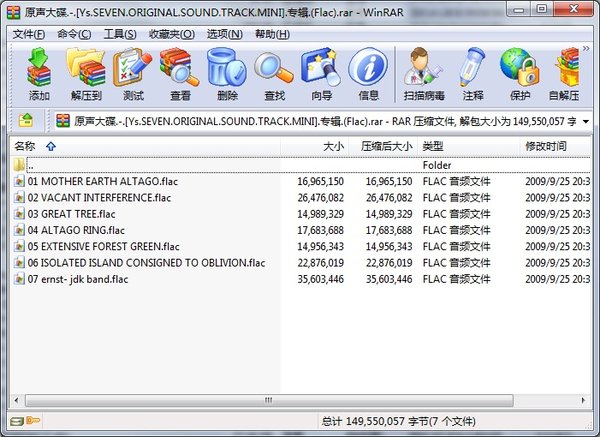The image size is (600, 437).
Task: Open the Tools (工具) menu
Action: pos(120,34)
